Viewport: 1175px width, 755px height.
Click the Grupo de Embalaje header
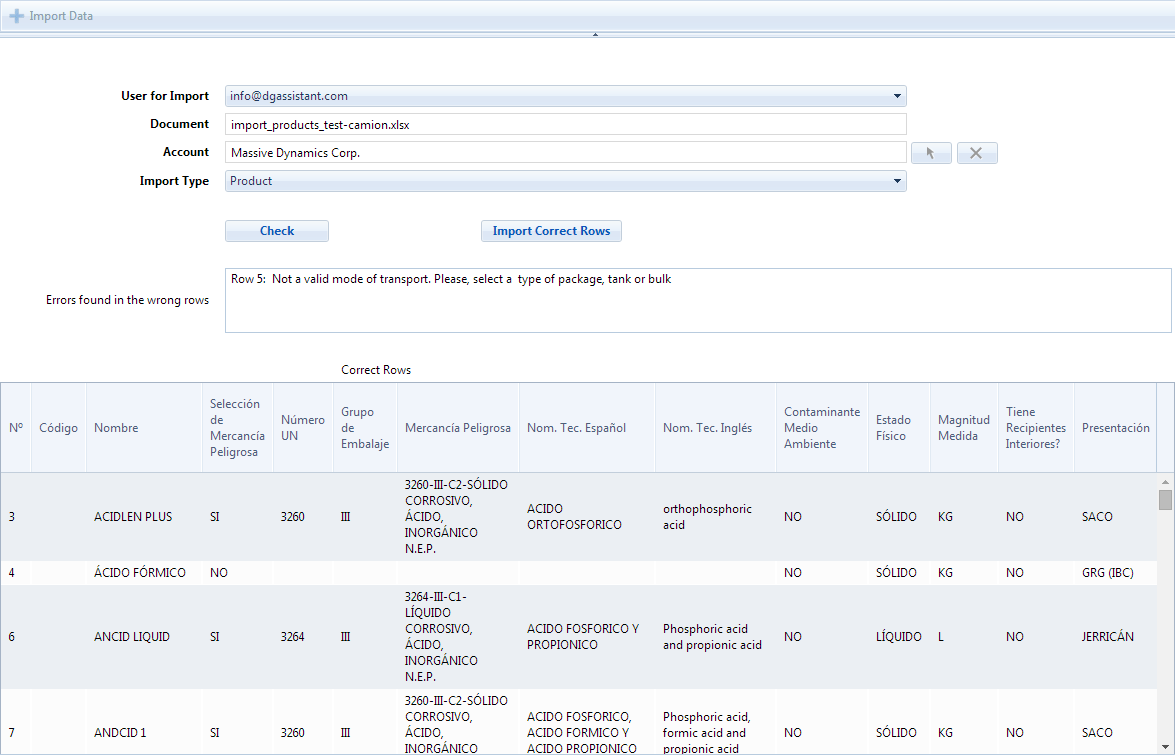point(365,428)
